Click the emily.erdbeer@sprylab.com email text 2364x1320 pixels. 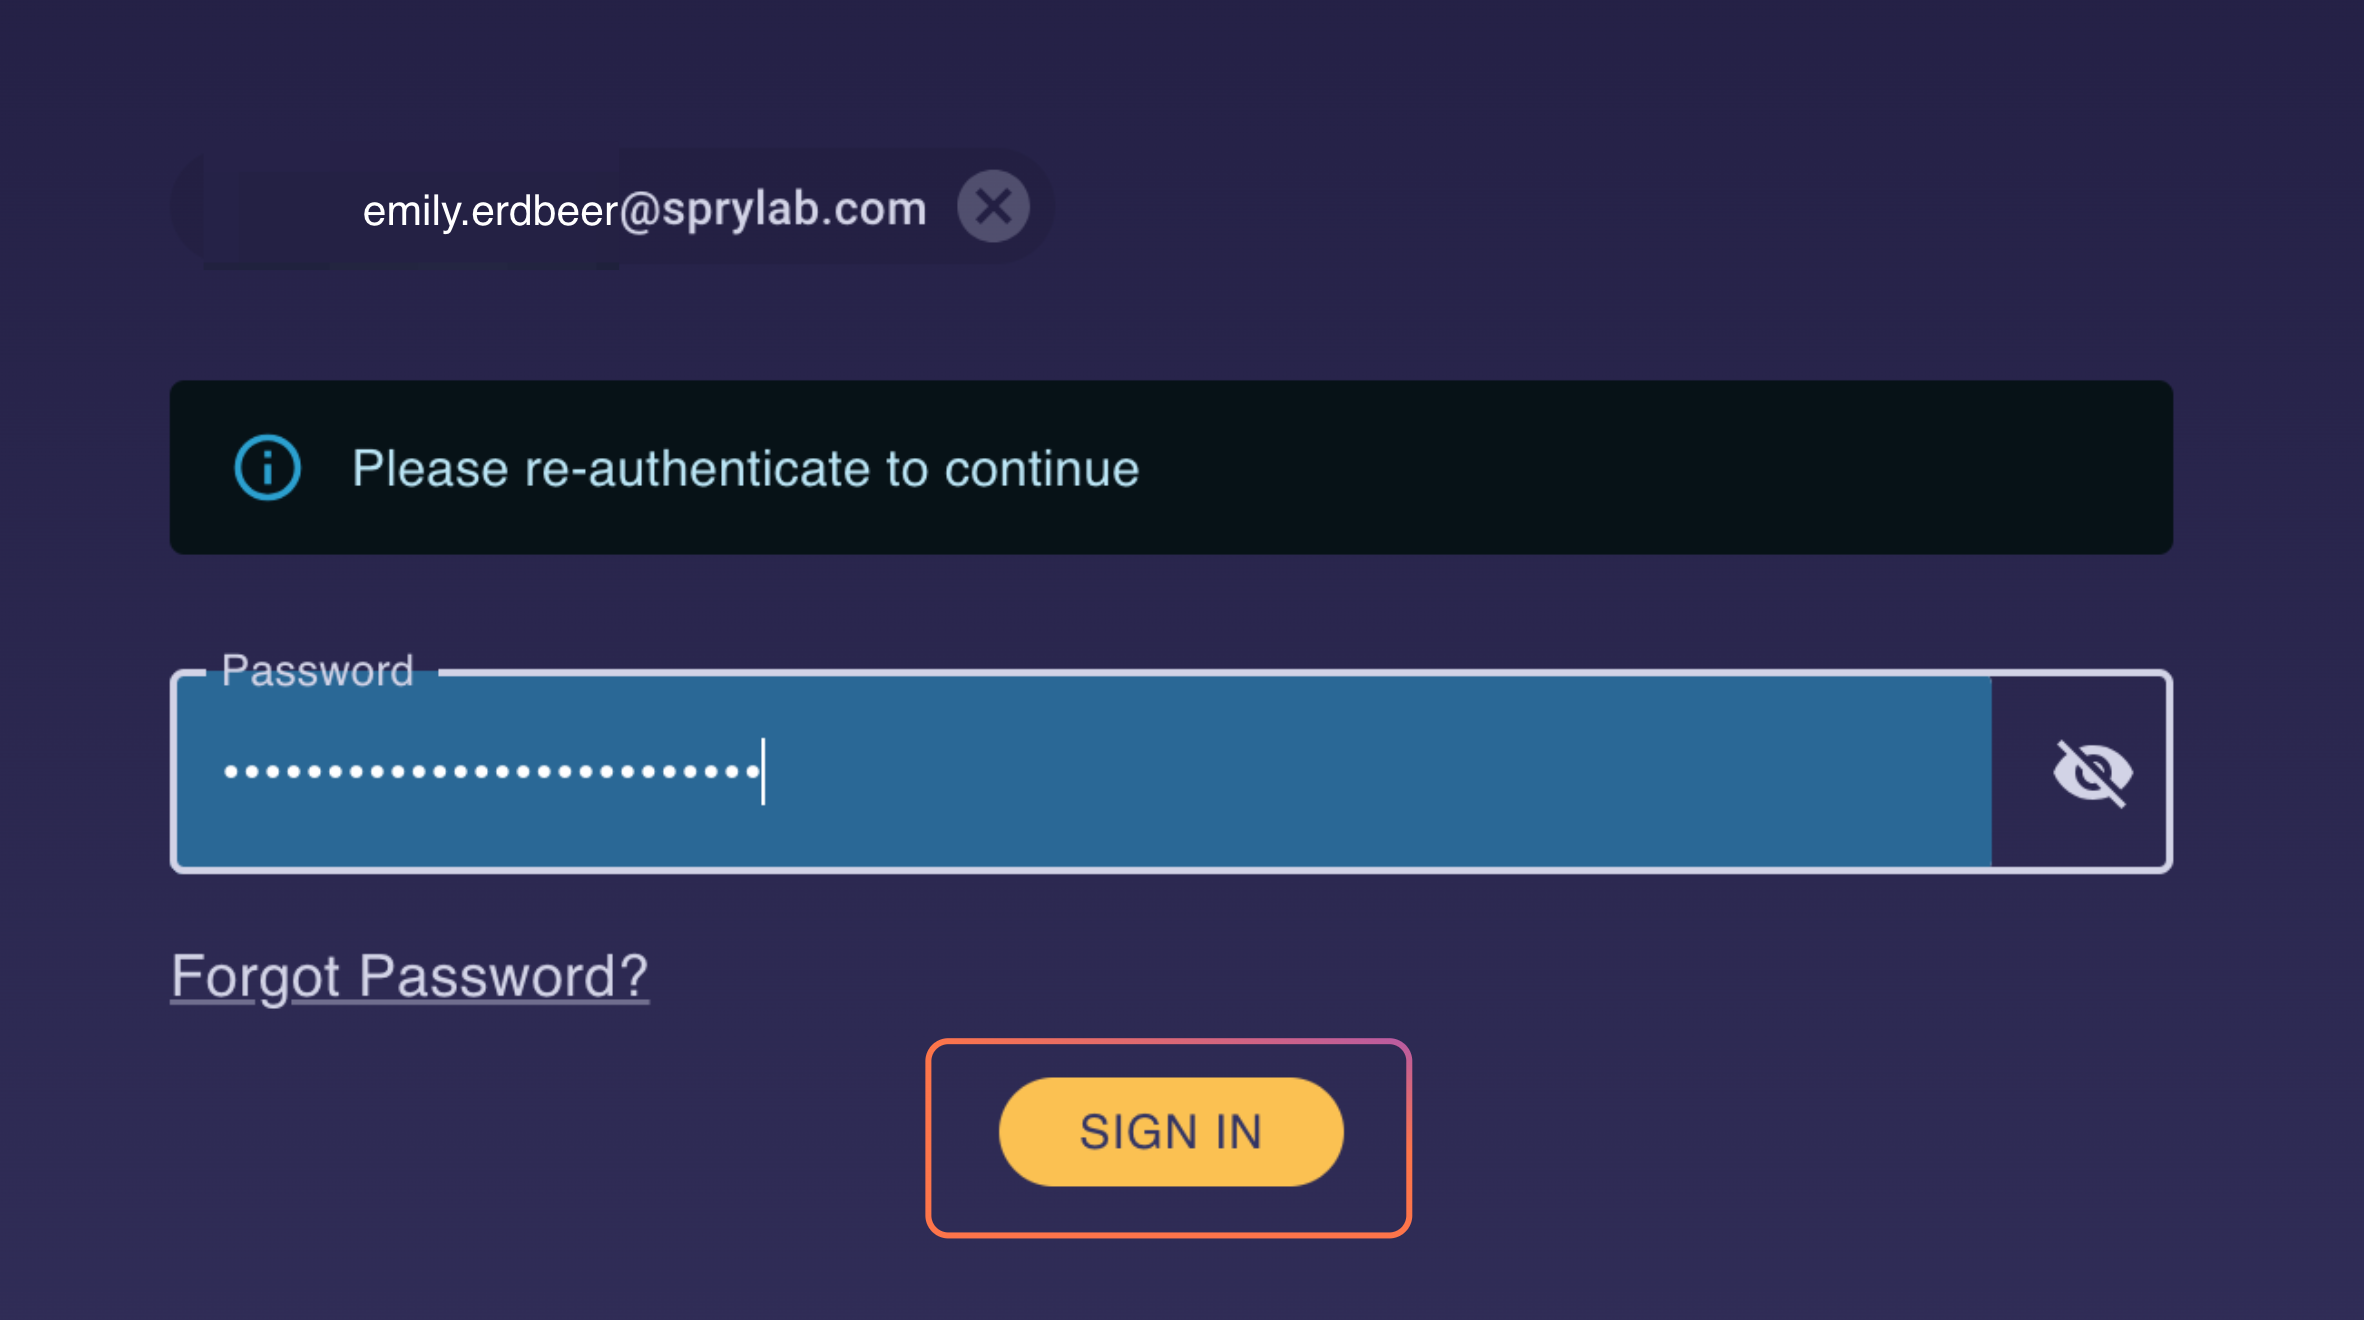point(644,210)
